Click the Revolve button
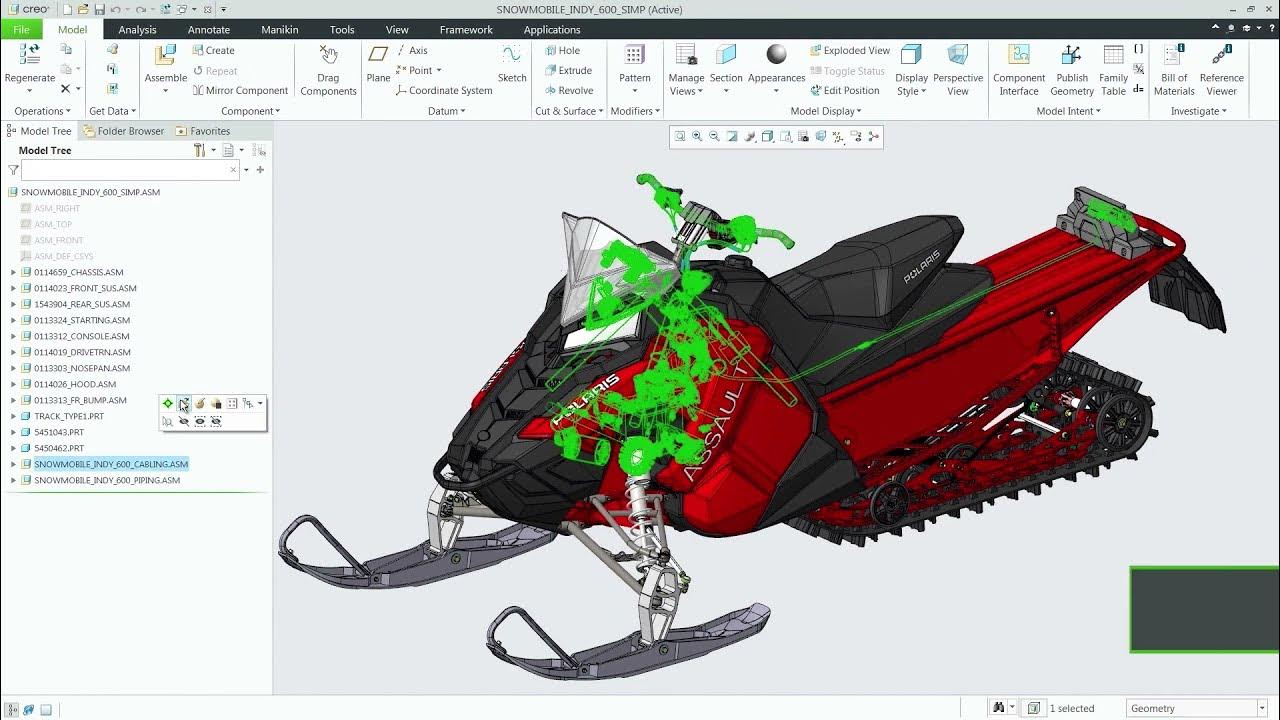1280x720 pixels. [x=568, y=90]
